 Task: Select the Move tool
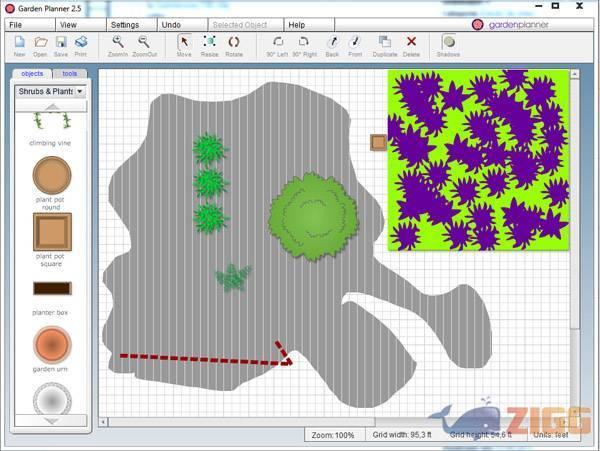pos(184,43)
